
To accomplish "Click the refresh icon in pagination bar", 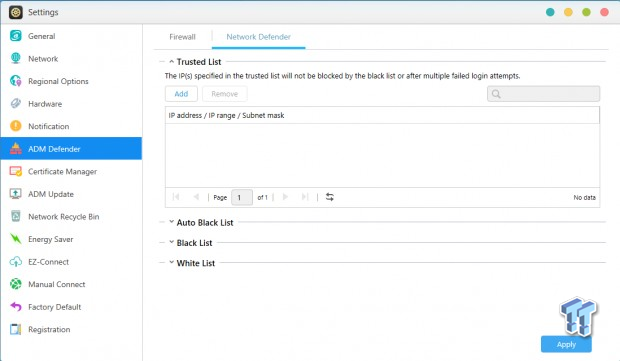I will click(x=330, y=197).
